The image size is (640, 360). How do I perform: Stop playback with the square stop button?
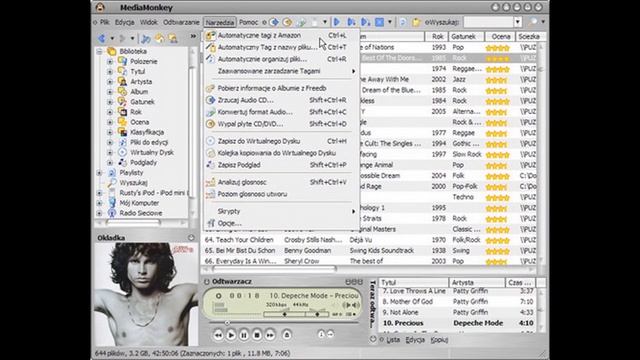[257, 335]
